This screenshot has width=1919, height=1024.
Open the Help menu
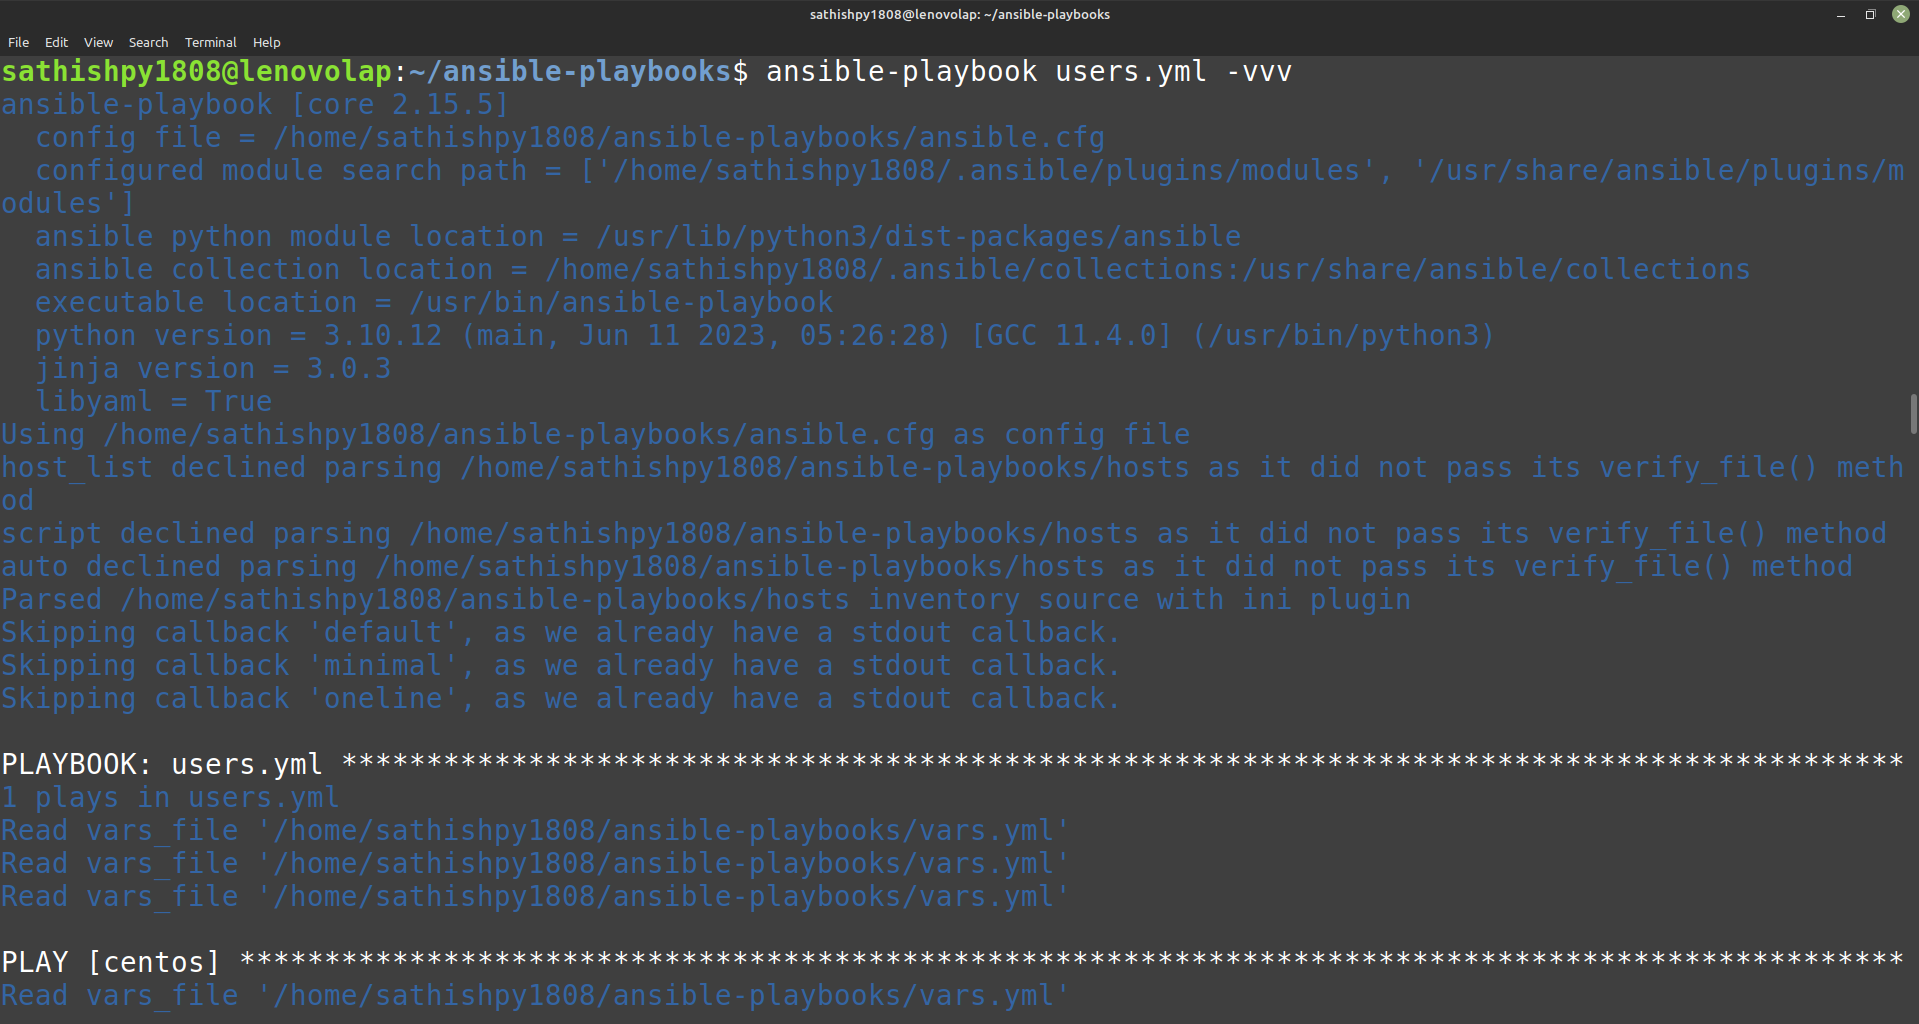point(266,42)
